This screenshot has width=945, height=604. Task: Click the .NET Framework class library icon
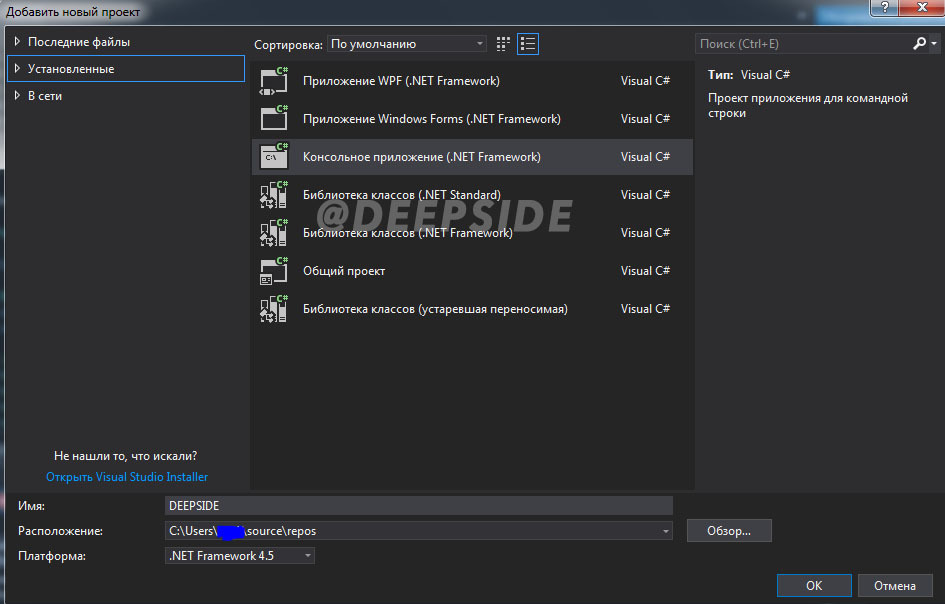[273, 233]
